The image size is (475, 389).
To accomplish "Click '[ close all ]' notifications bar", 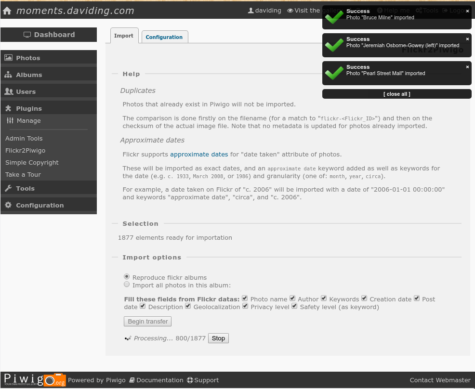I will (397, 94).
